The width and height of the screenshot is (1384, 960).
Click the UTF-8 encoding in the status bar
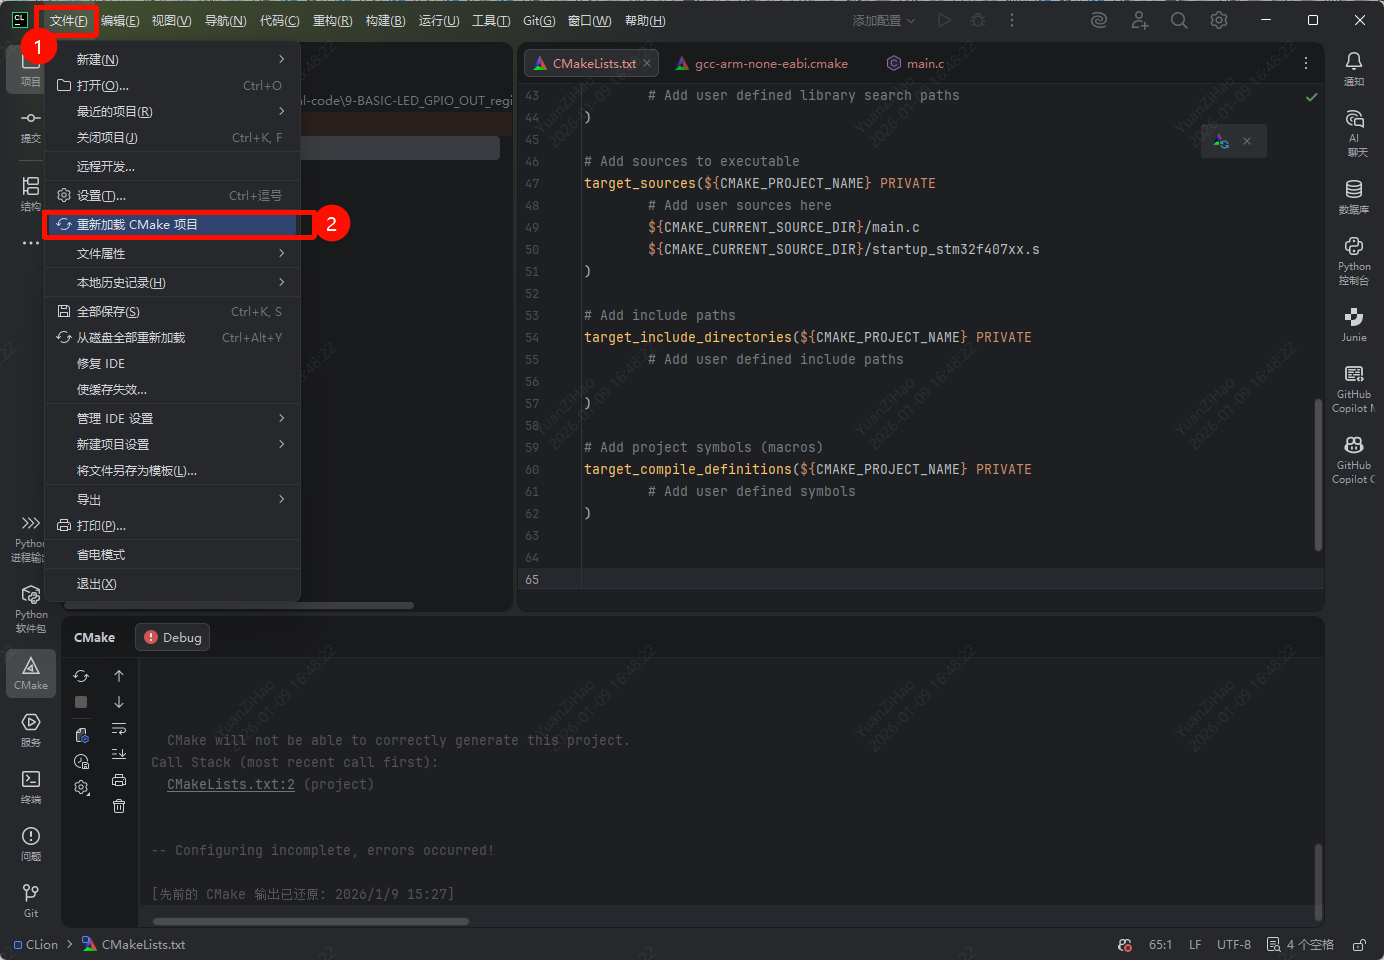point(1233,945)
